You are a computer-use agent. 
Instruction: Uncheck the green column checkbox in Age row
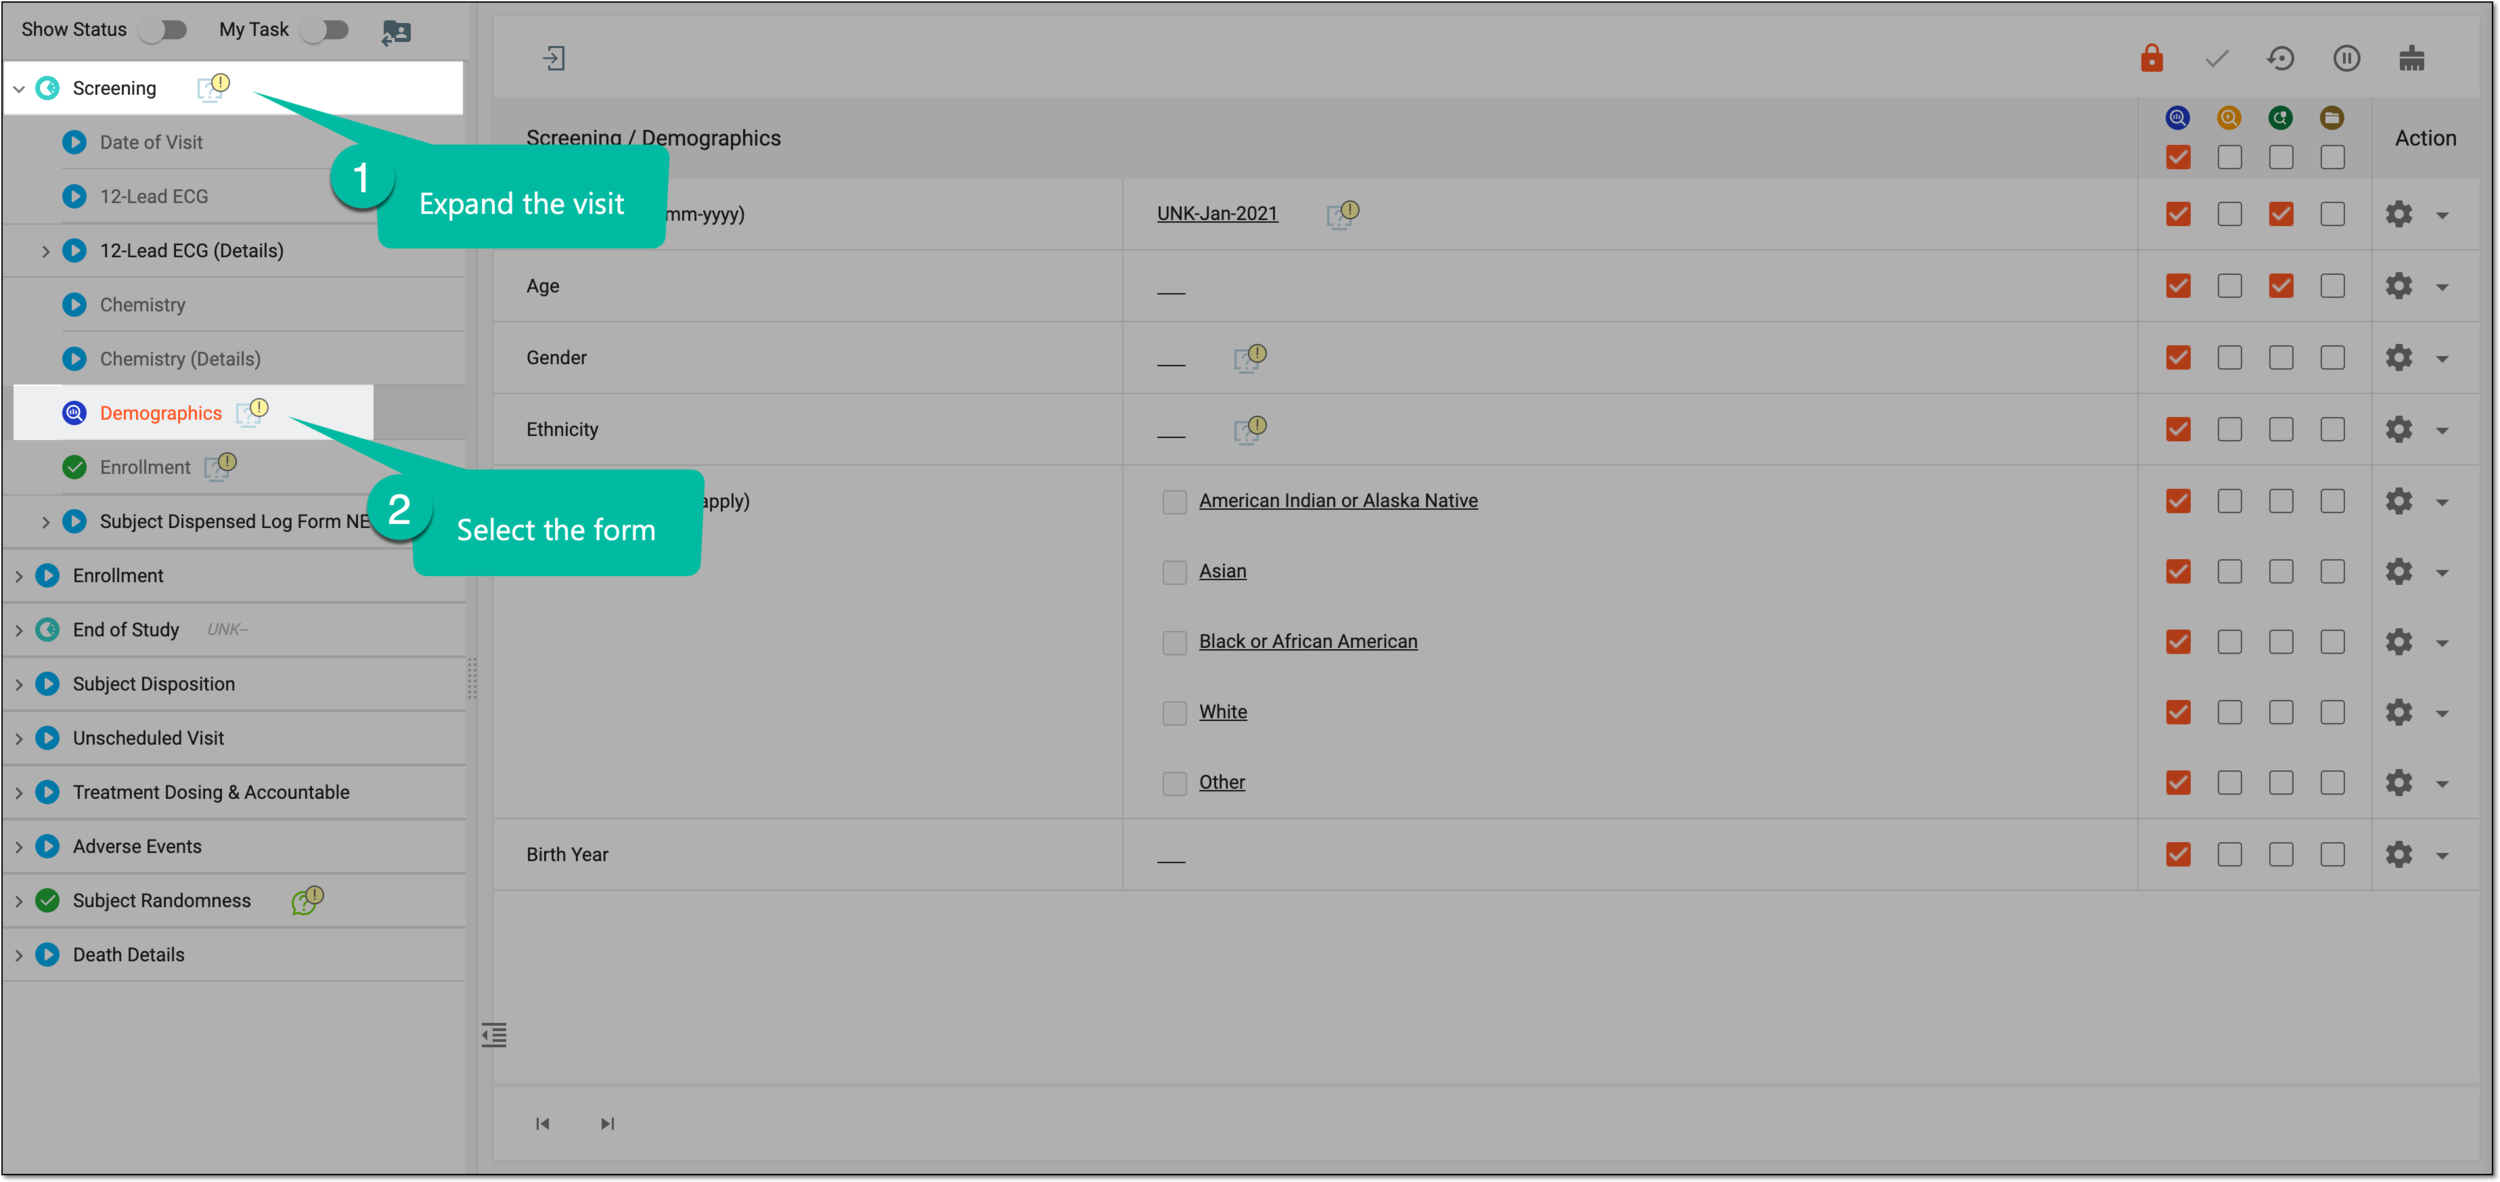click(x=2281, y=286)
